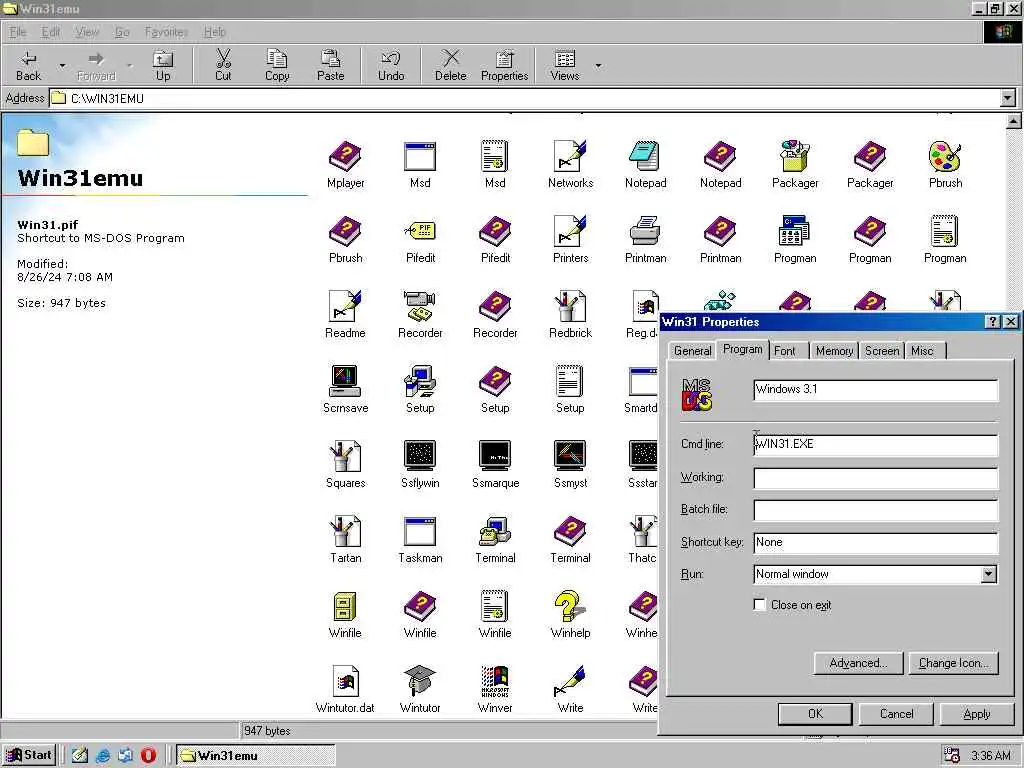Open the Run window mode dropdown
Viewport: 1024px width, 768px height.
click(x=989, y=574)
